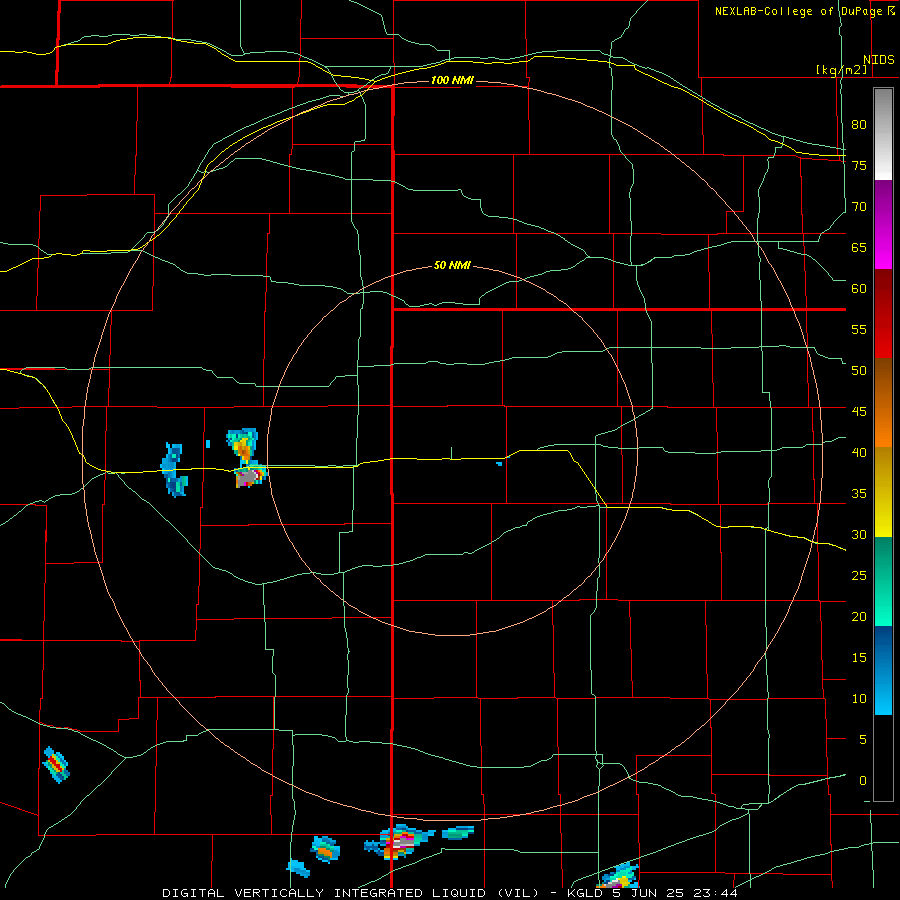The height and width of the screenshot is (900, 900).
Task: Click the scale value 60
Action: click(x=859, y=288)
